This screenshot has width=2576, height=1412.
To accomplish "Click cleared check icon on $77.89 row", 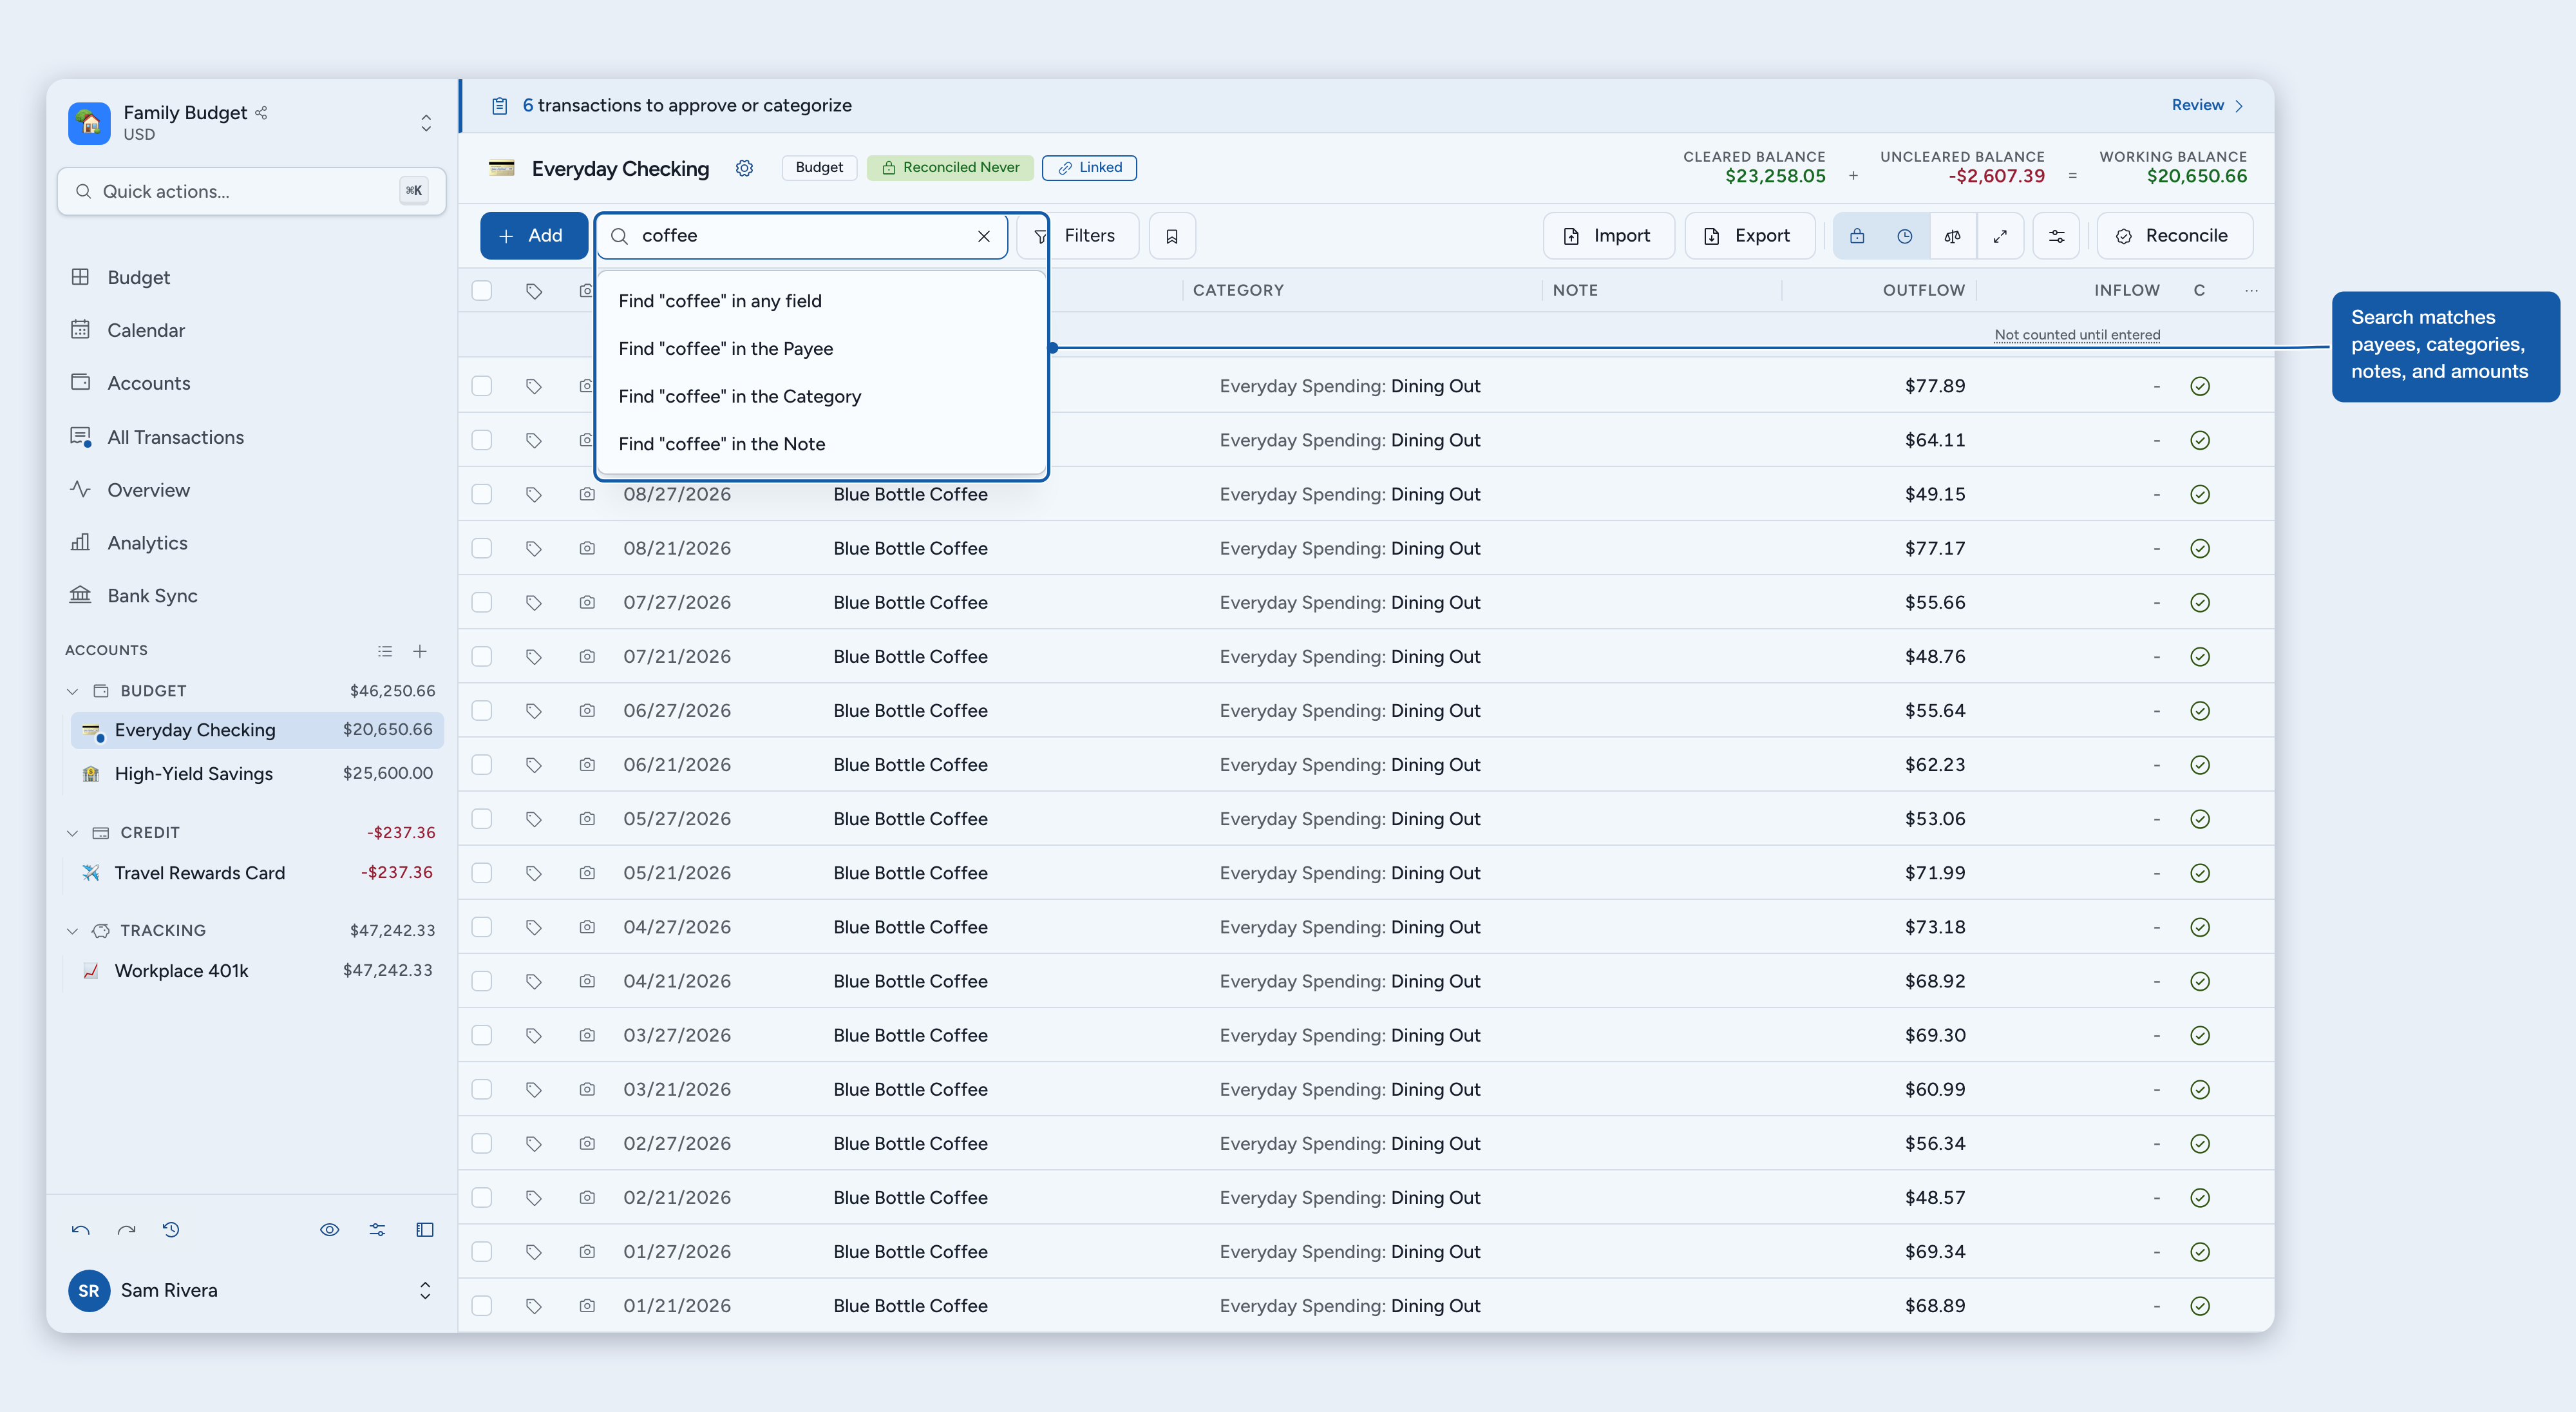I will [x=2200, y=386].
